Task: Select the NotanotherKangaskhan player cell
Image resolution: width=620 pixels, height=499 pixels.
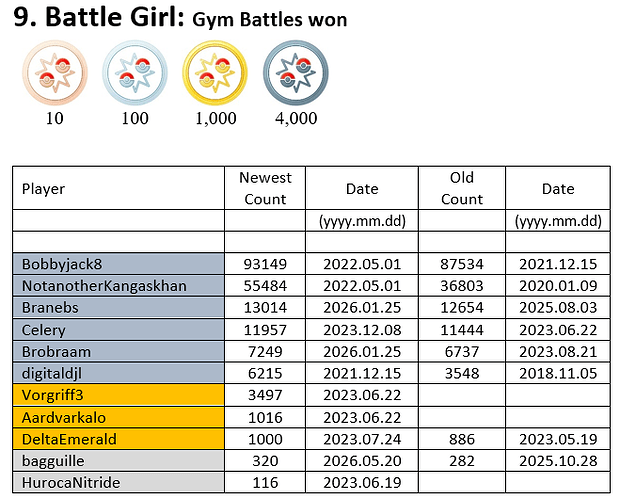Action: pyautogui.click(x=119, y=286)
